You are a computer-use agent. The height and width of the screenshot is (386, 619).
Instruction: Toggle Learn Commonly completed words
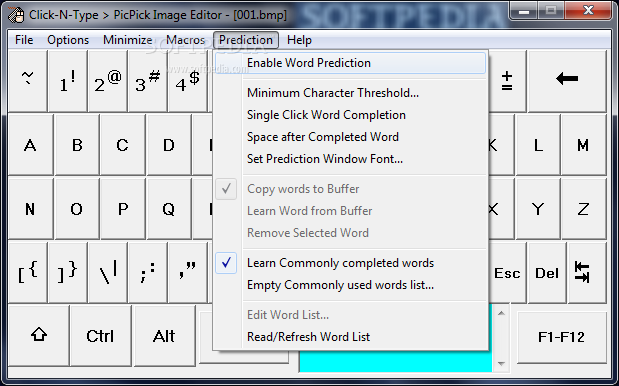tap(350, 263)
